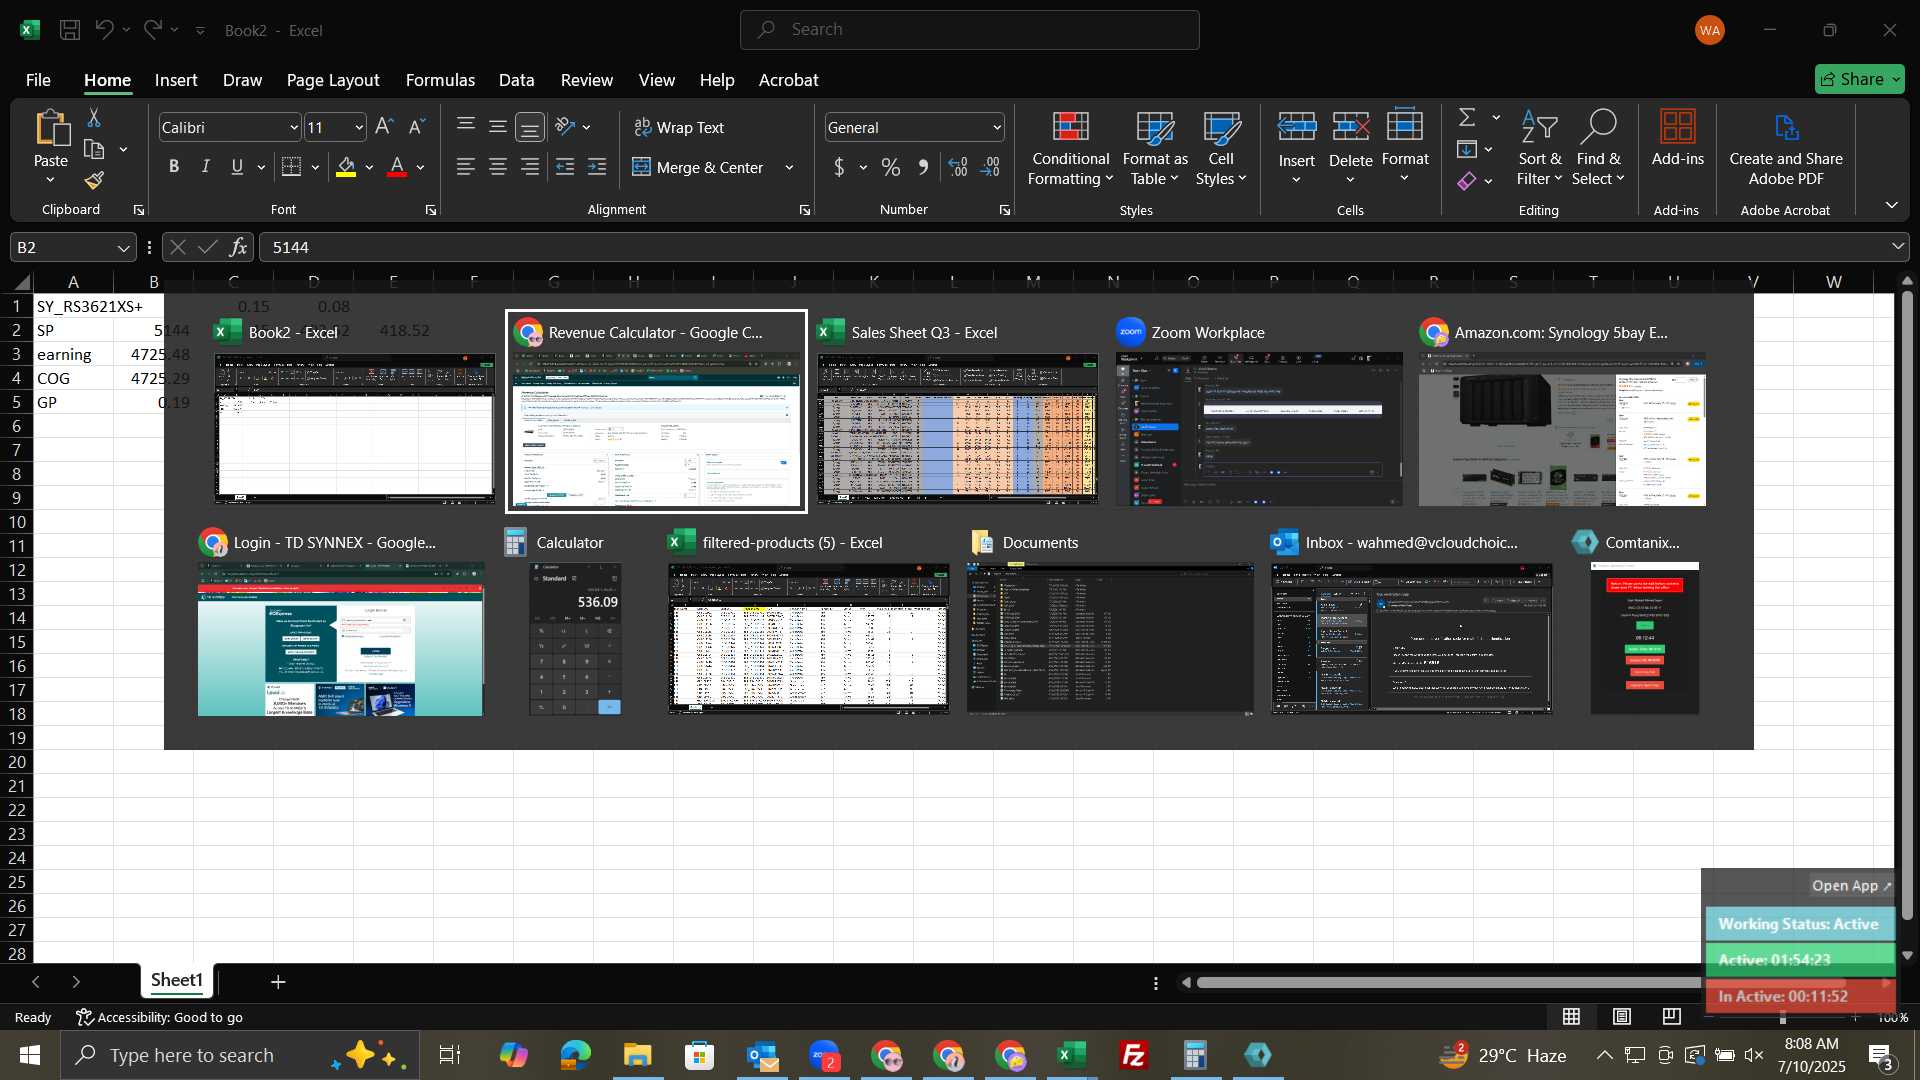Click the Cut scissors icon
This screenshot has height=1080, width=1920.
click(94, 118)
